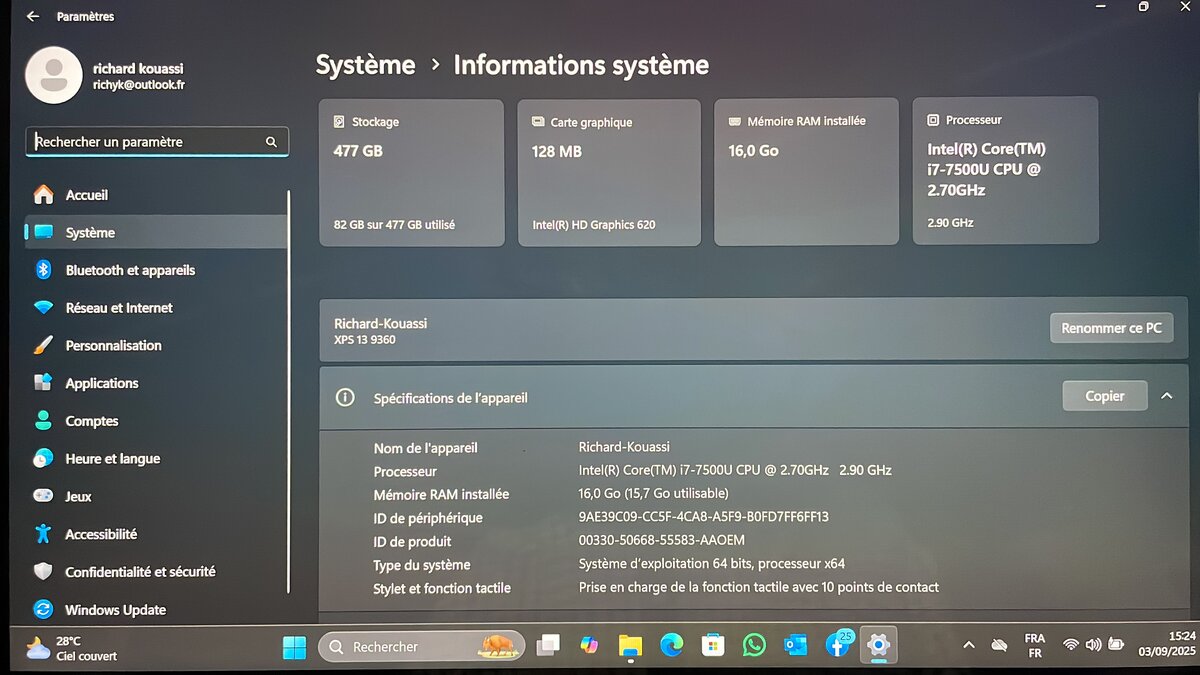Click the Rechercher un paramètre search field
The width and height of the screenshot is (1200, 675).
pyautogui.click(x=157, y=141)
